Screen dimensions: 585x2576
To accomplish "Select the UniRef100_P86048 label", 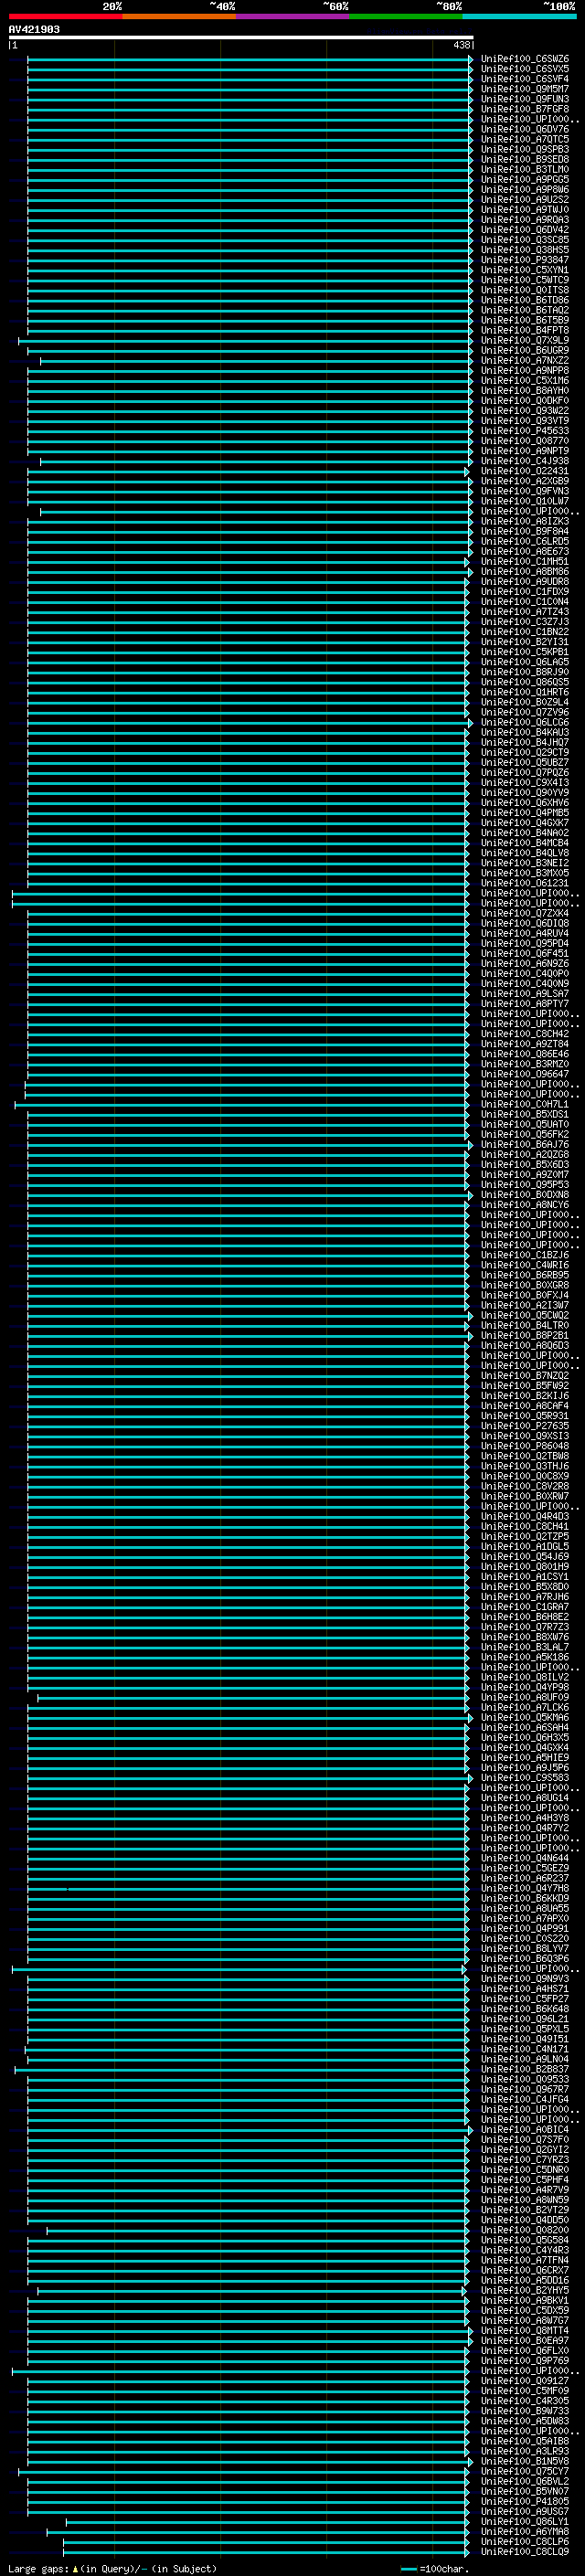I will click(x=525, y=1446).
